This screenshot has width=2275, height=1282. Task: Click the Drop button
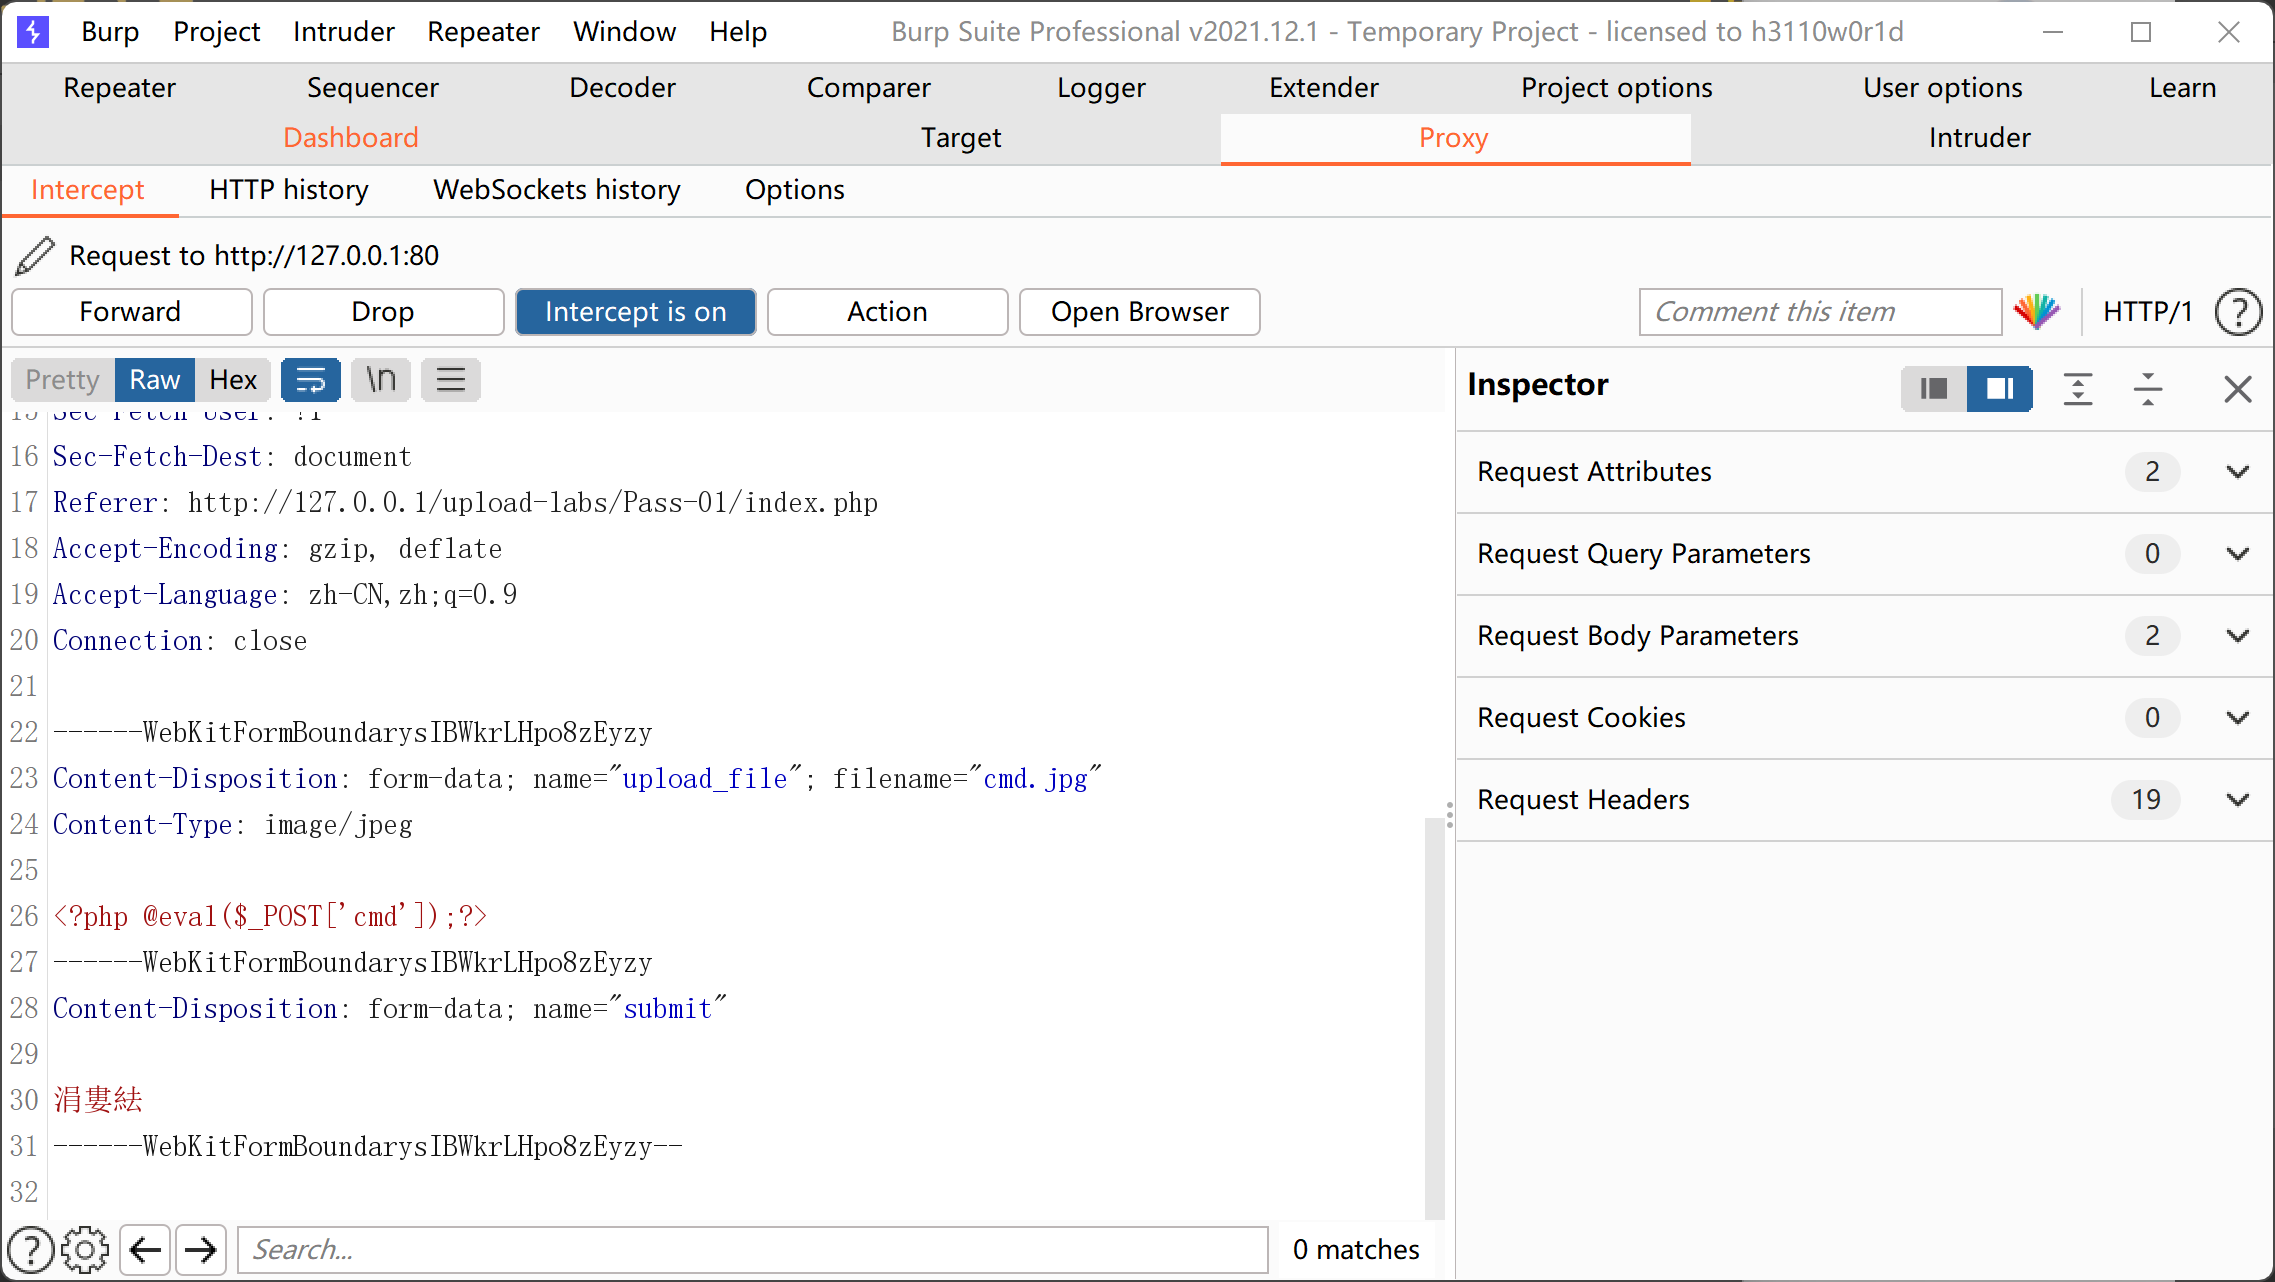tap(384, 312)
